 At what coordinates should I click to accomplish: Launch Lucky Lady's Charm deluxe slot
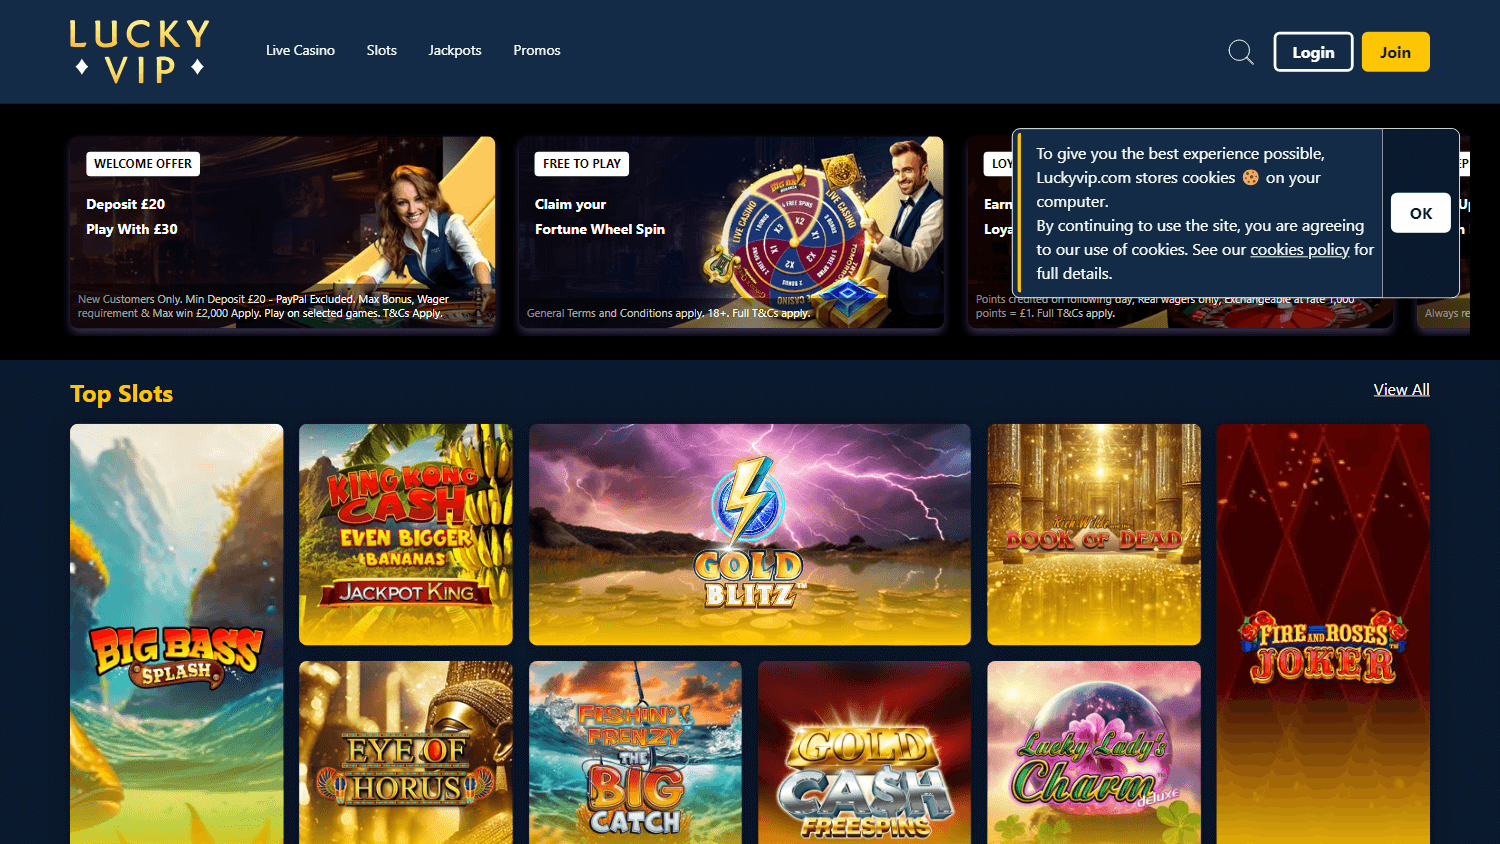pyautogui.click(x=1094, y=752)
